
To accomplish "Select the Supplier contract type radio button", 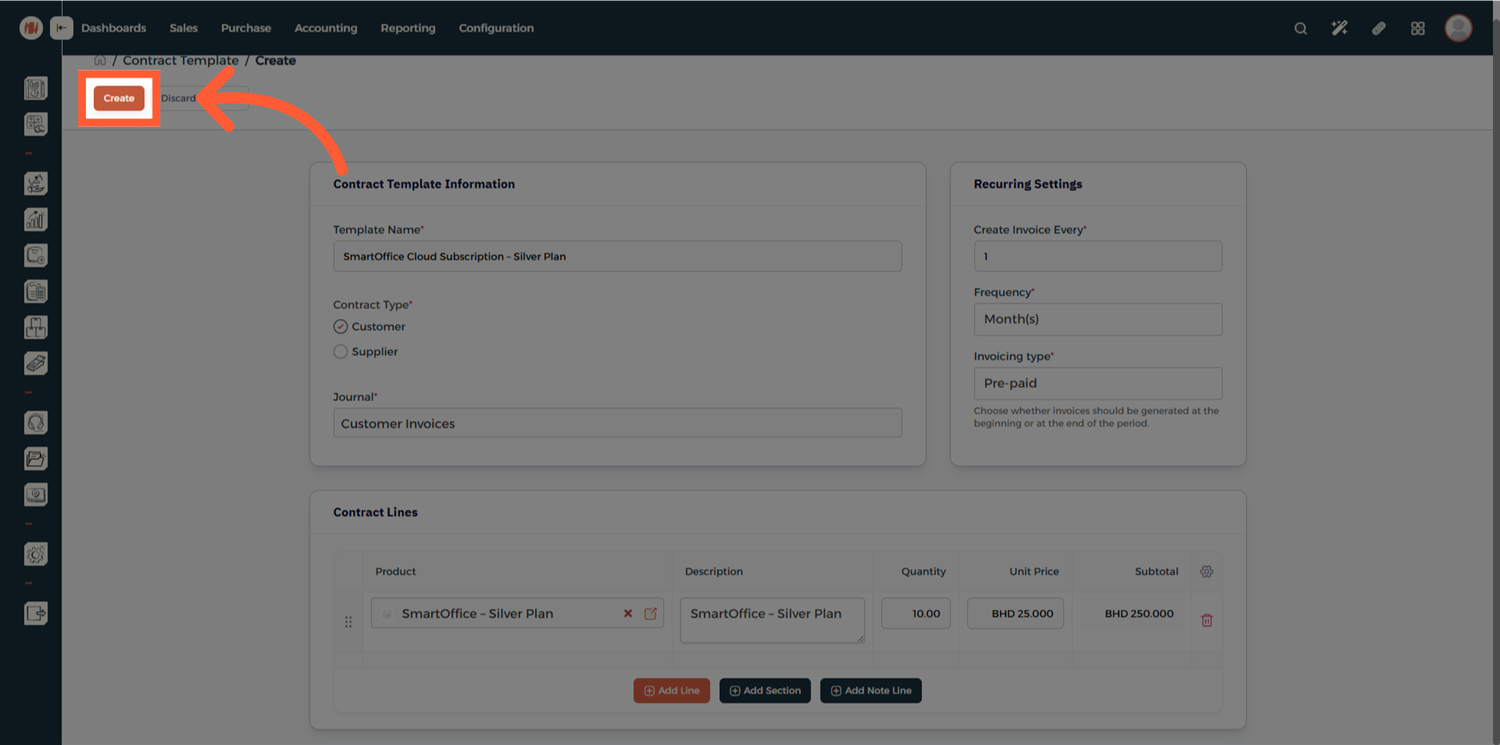I will [x=341, y=352].
